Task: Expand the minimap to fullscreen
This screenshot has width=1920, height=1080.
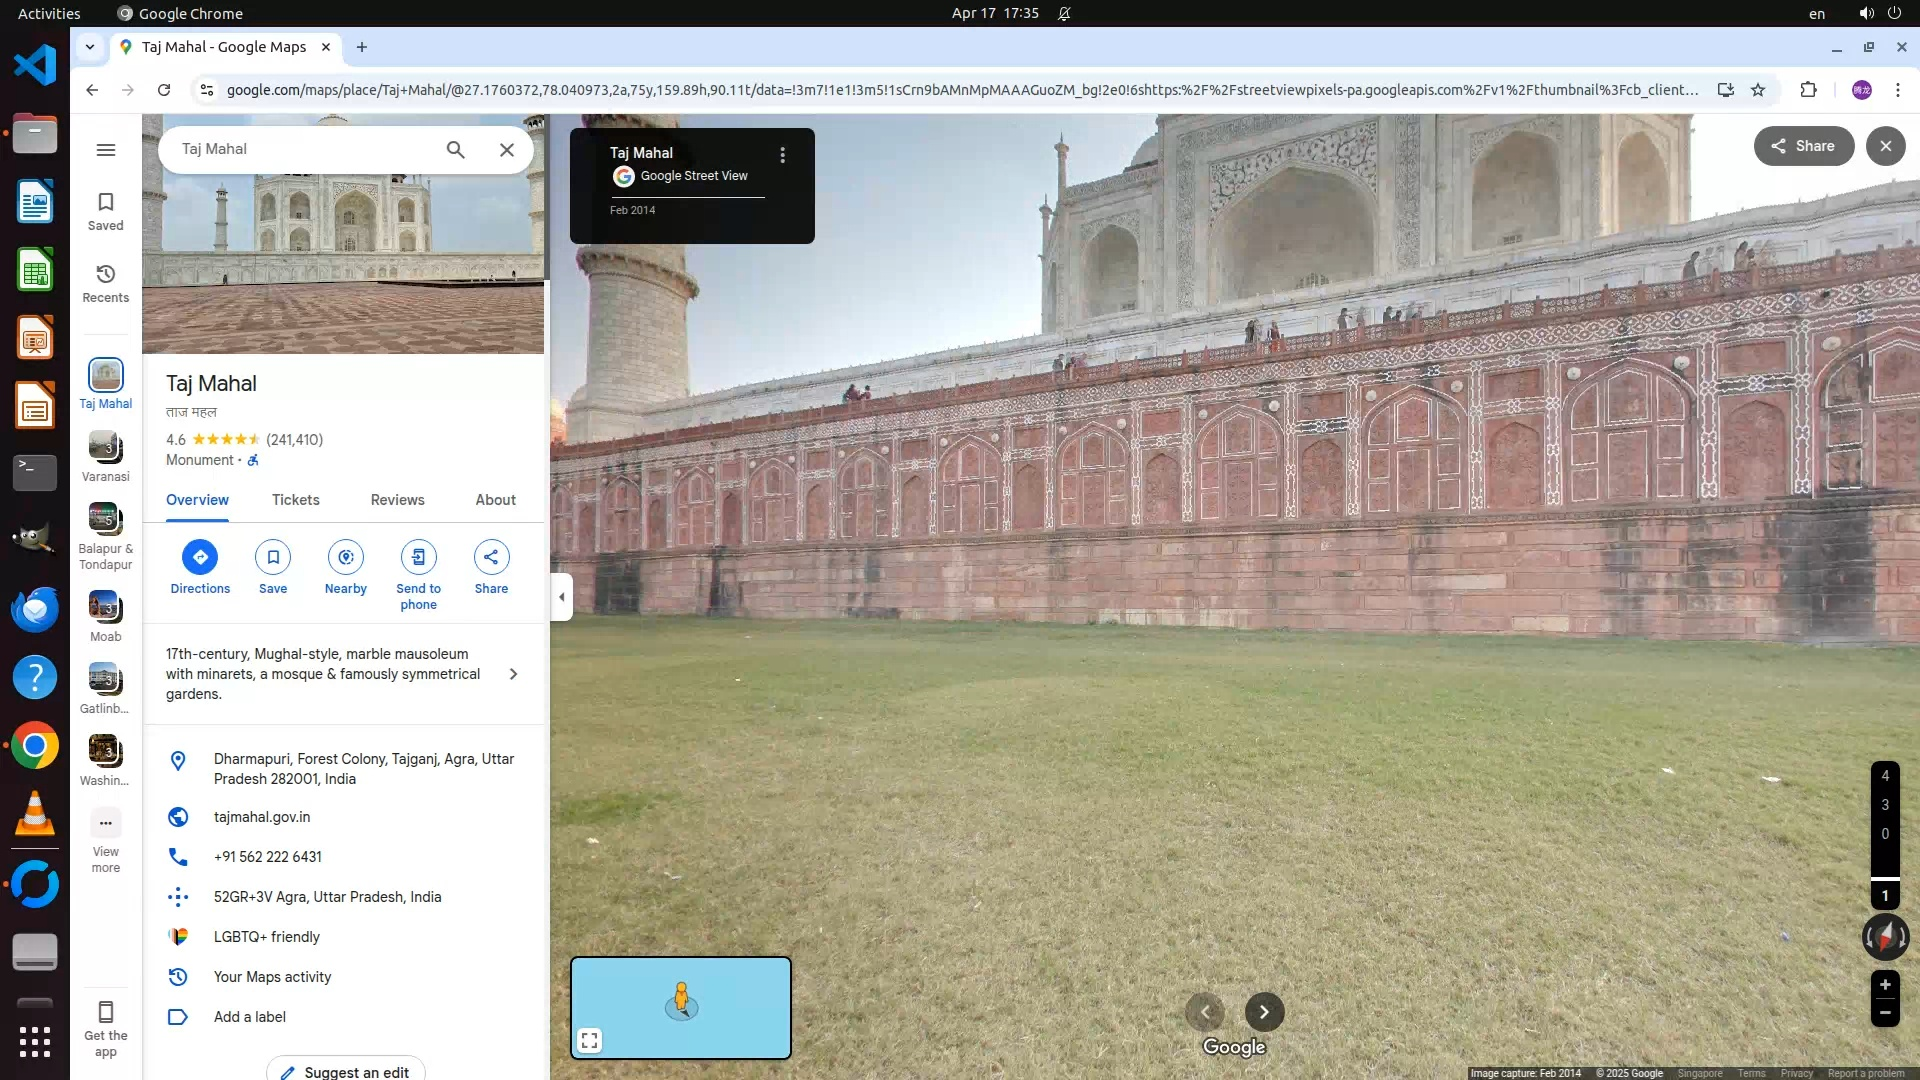Action: [590, 1041]
